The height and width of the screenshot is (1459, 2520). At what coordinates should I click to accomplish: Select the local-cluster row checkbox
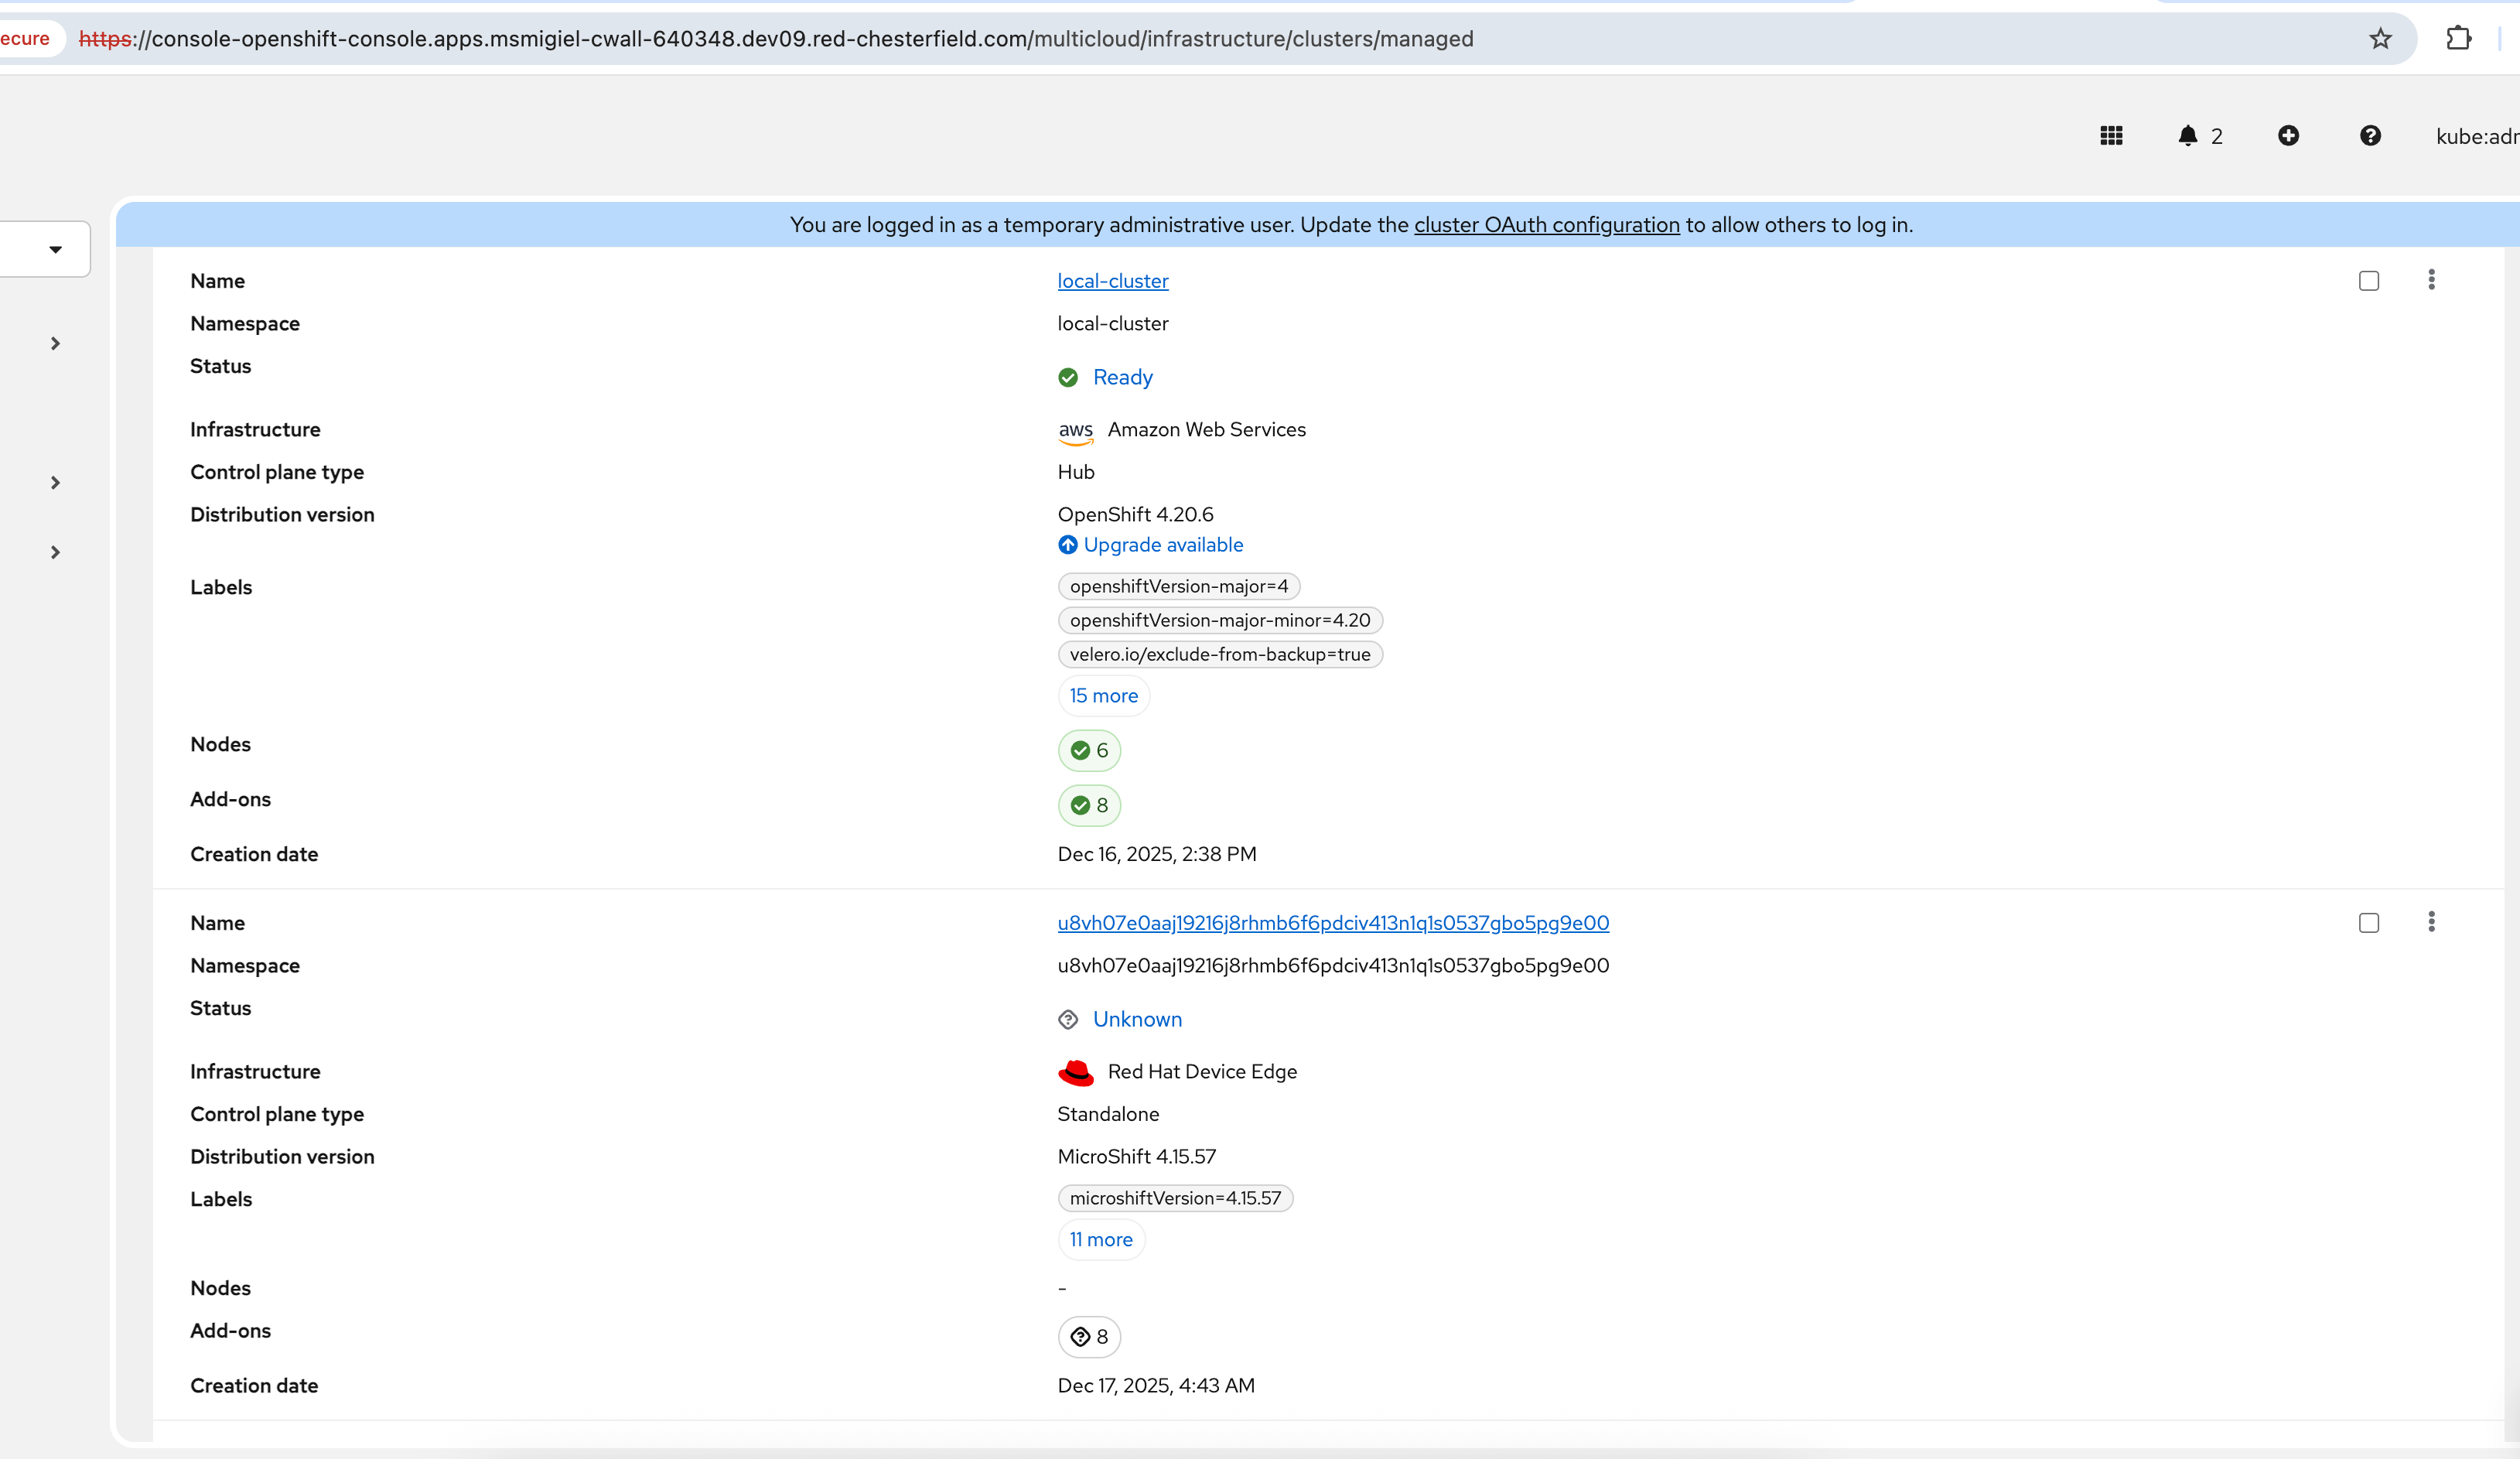tap(2368, 281)
